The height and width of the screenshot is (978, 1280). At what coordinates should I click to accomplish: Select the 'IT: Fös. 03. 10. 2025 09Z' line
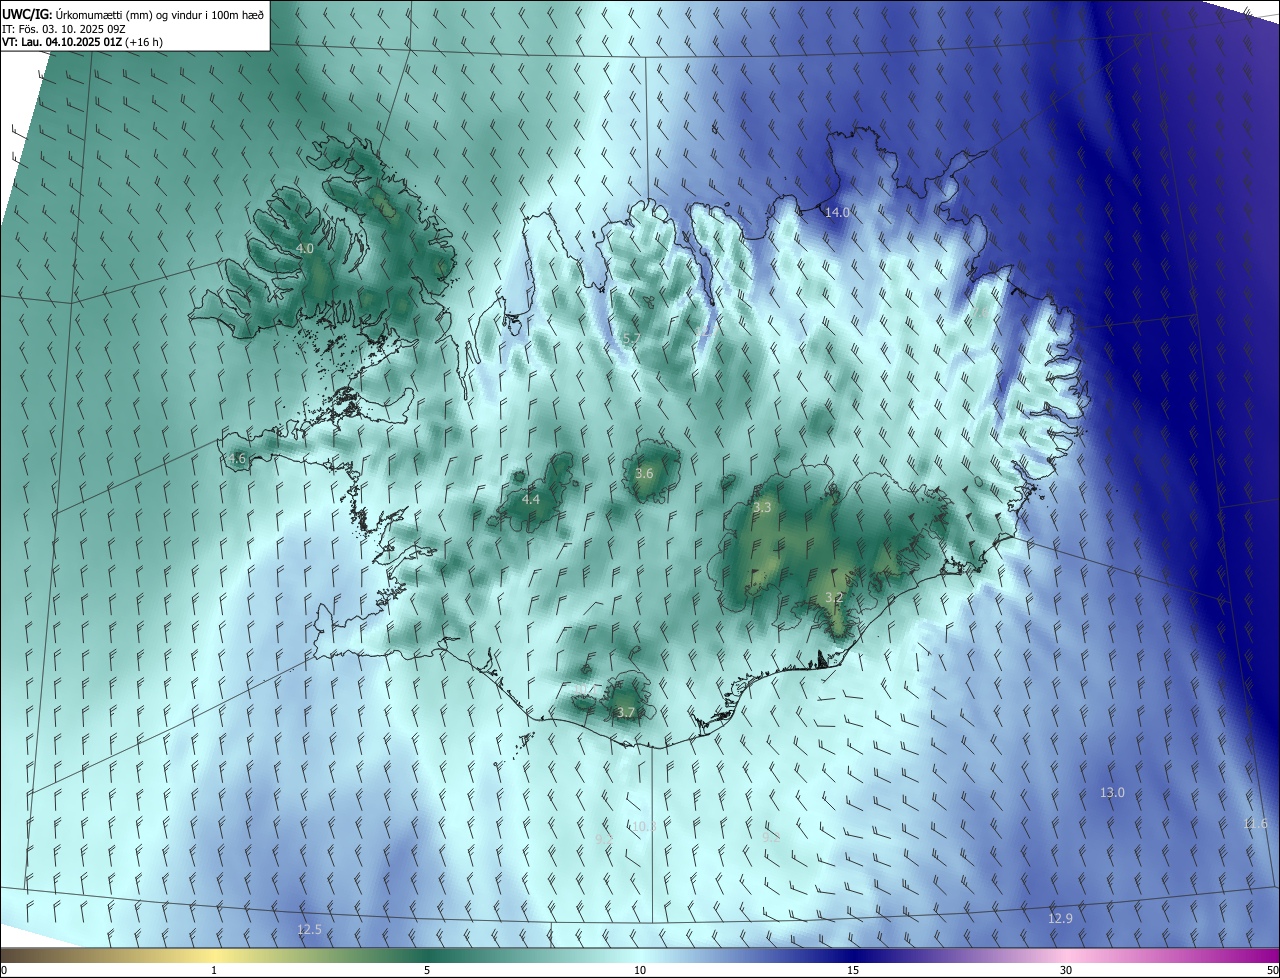65,28
